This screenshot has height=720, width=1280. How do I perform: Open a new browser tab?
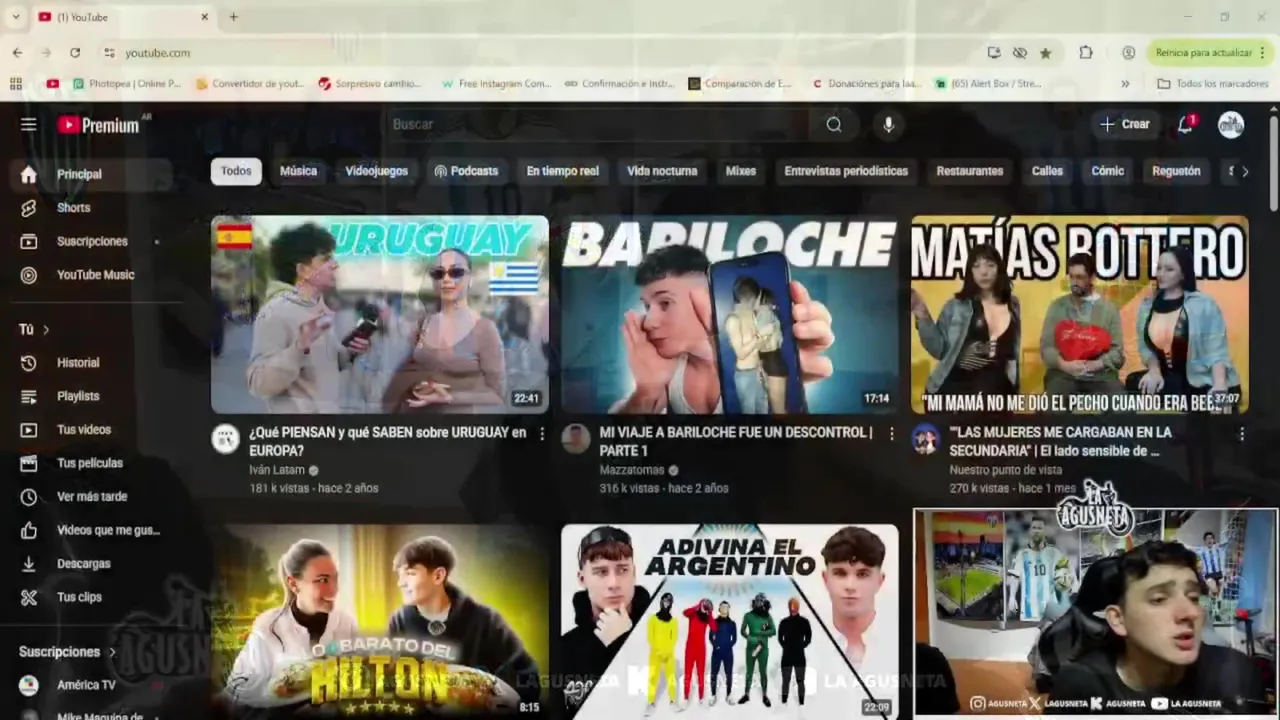(233, 17)
